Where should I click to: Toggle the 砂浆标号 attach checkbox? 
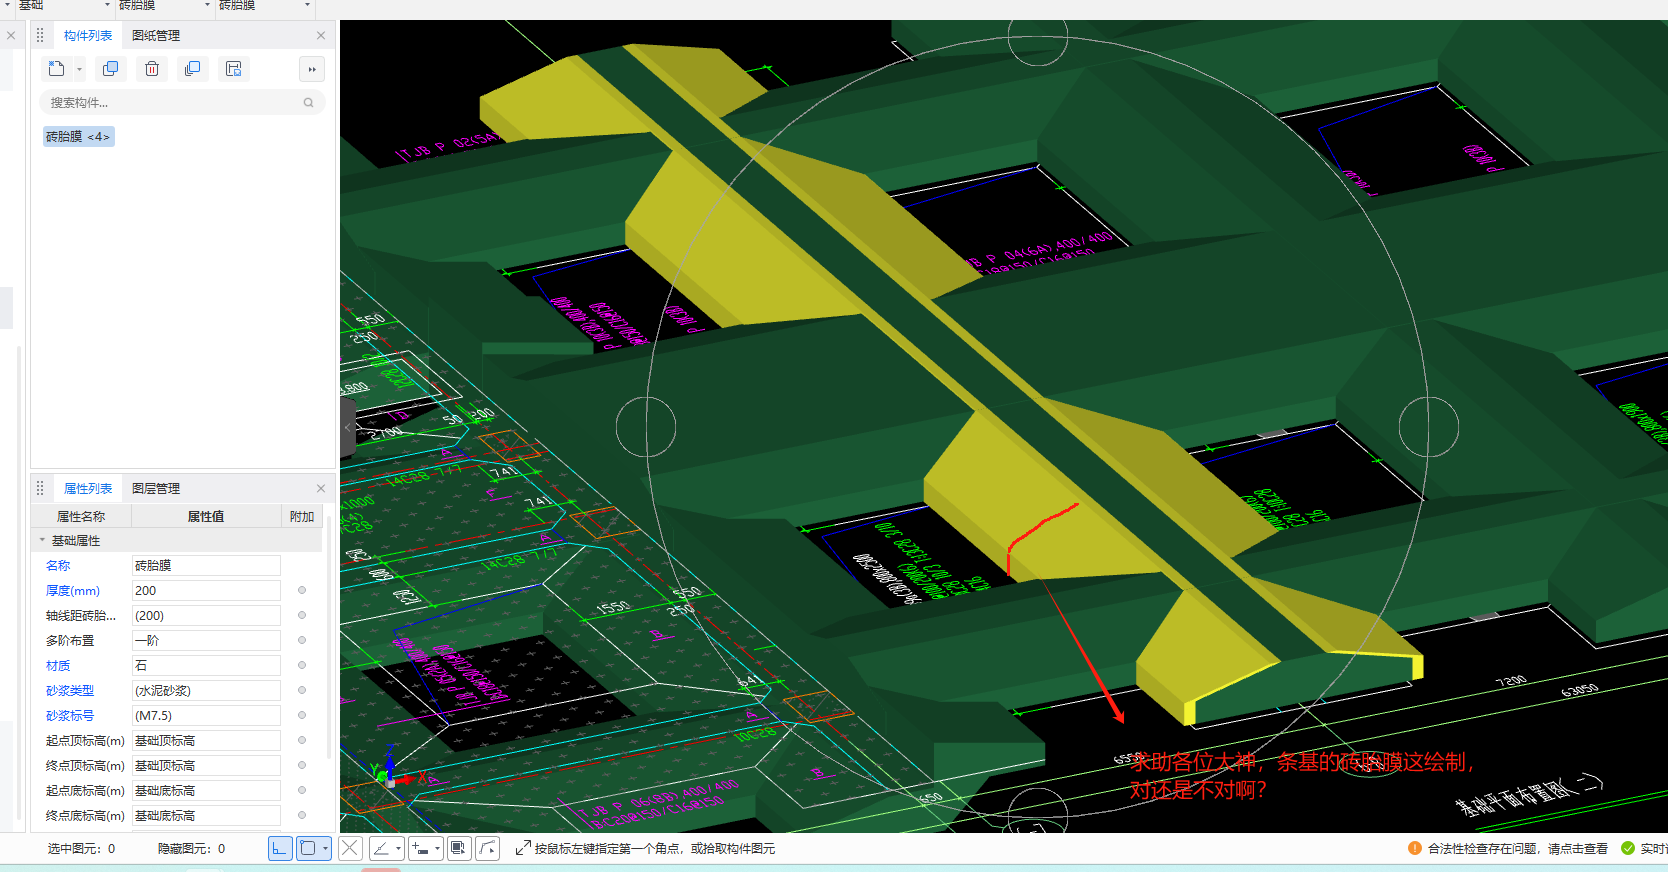302,715
